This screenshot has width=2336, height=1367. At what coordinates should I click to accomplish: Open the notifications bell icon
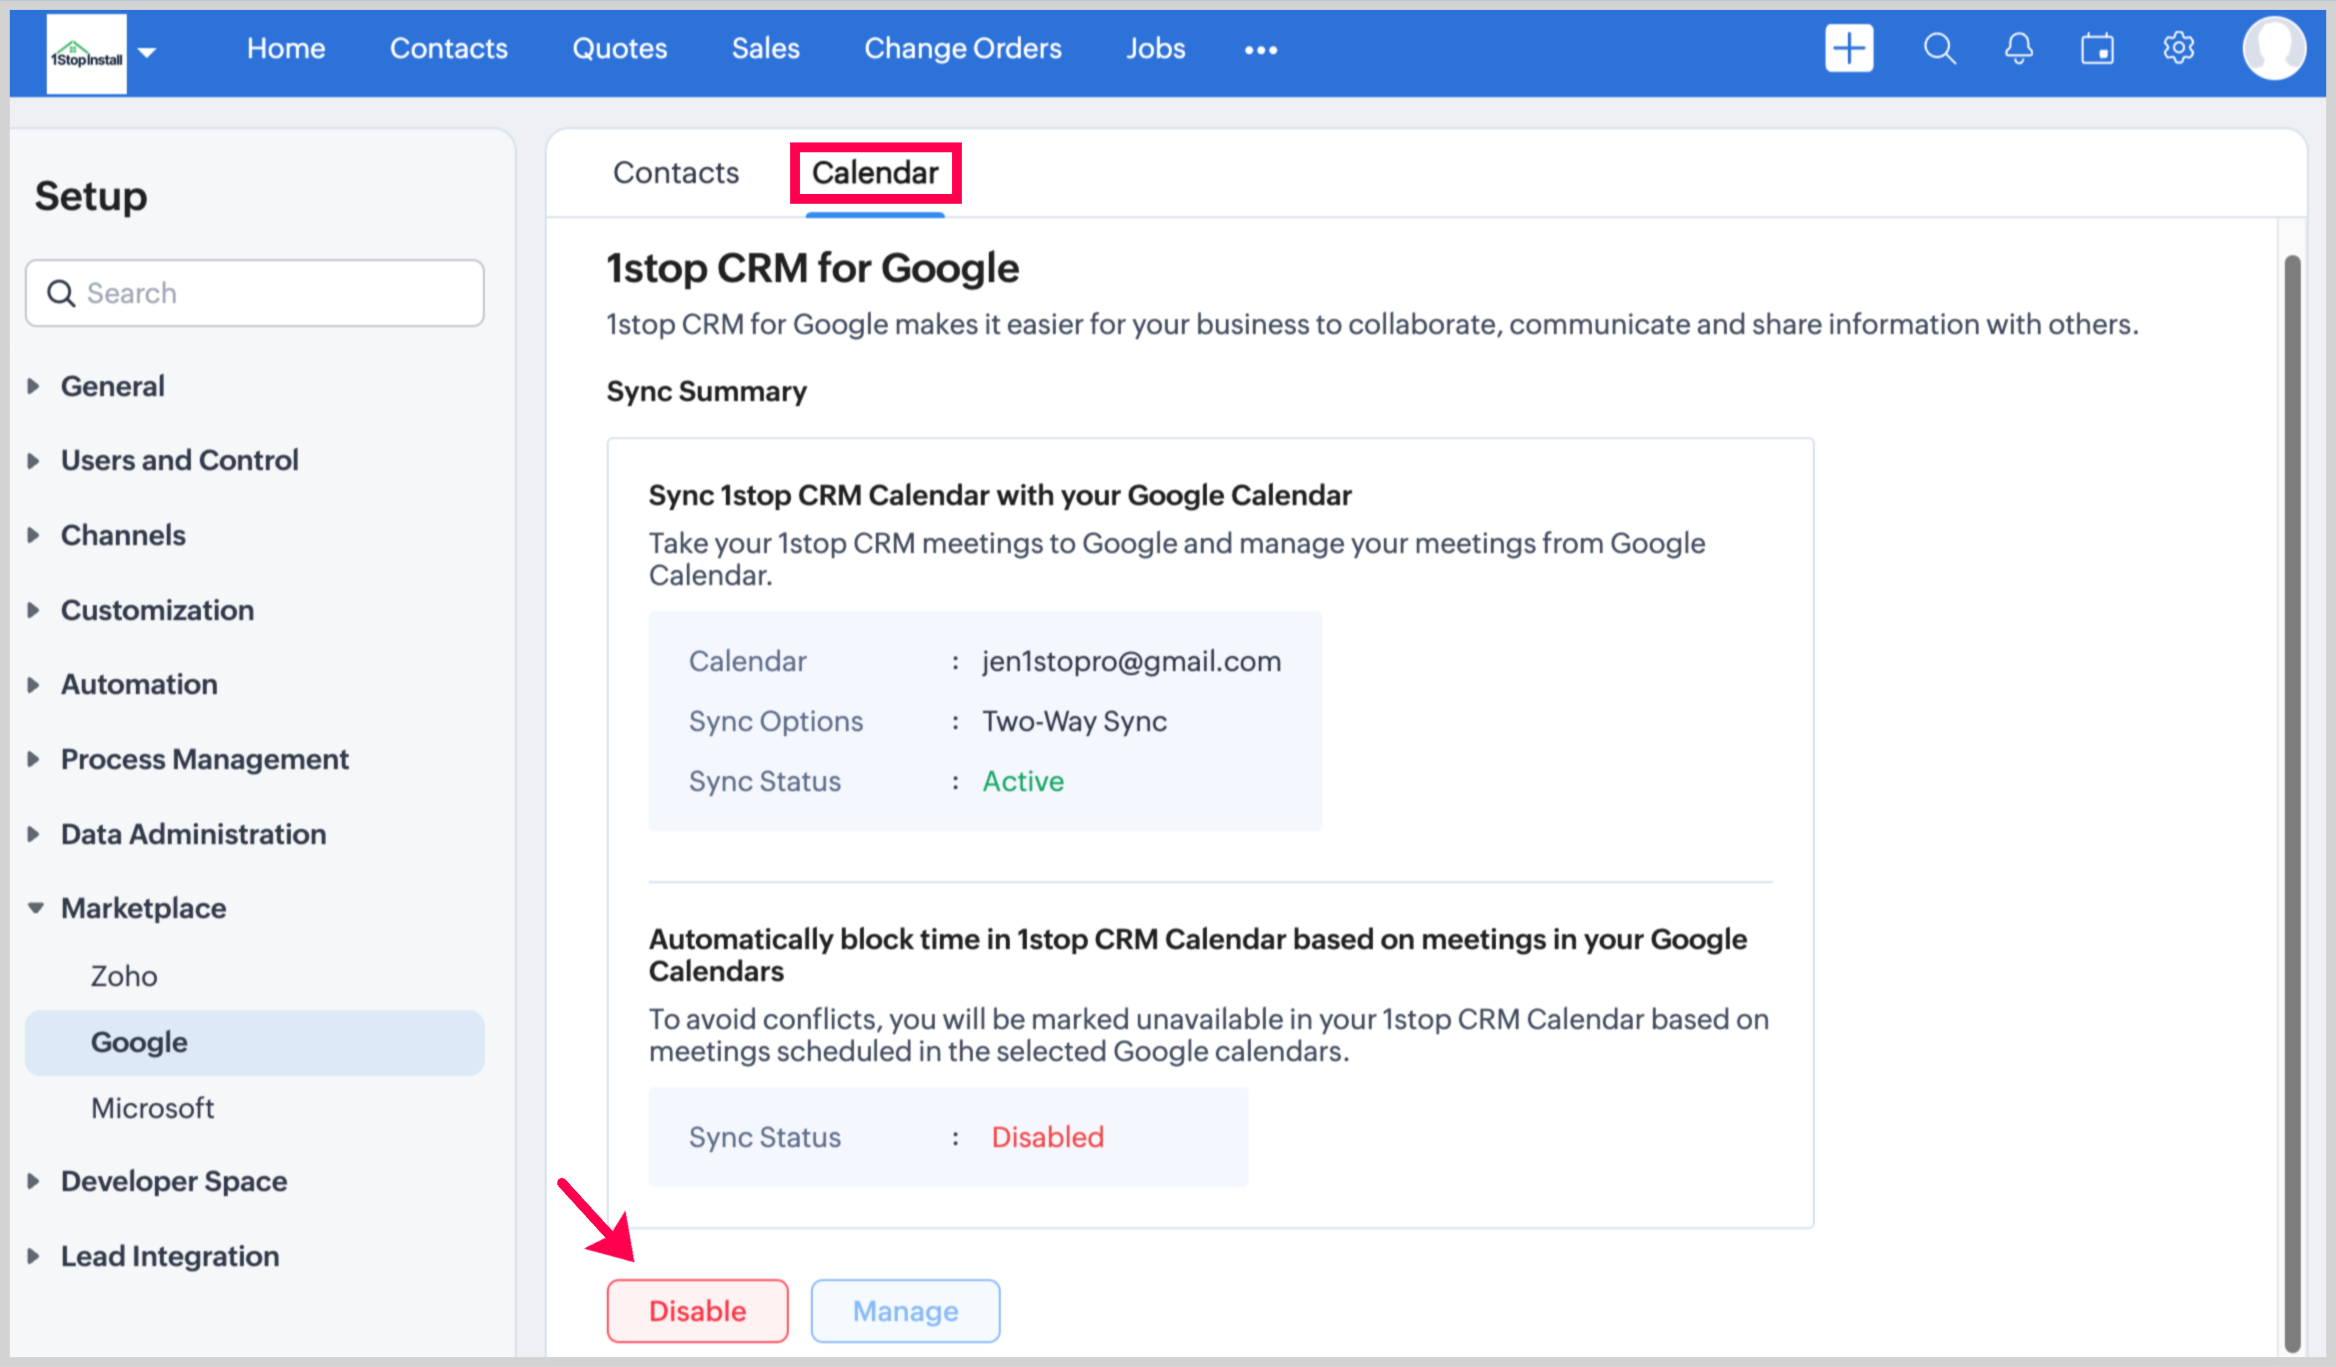tap(2018, 48)
